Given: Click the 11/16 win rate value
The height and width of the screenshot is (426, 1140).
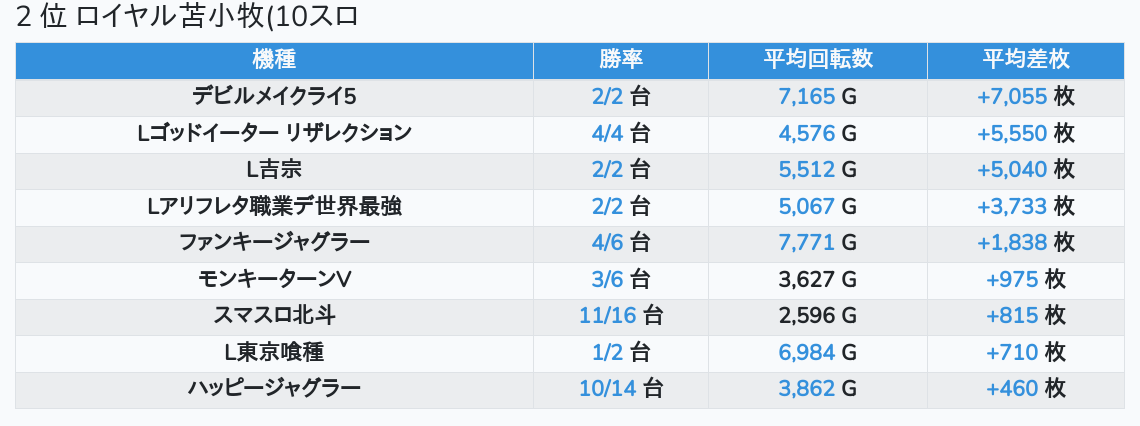Looking at the screenshot, I should (608, 316).
